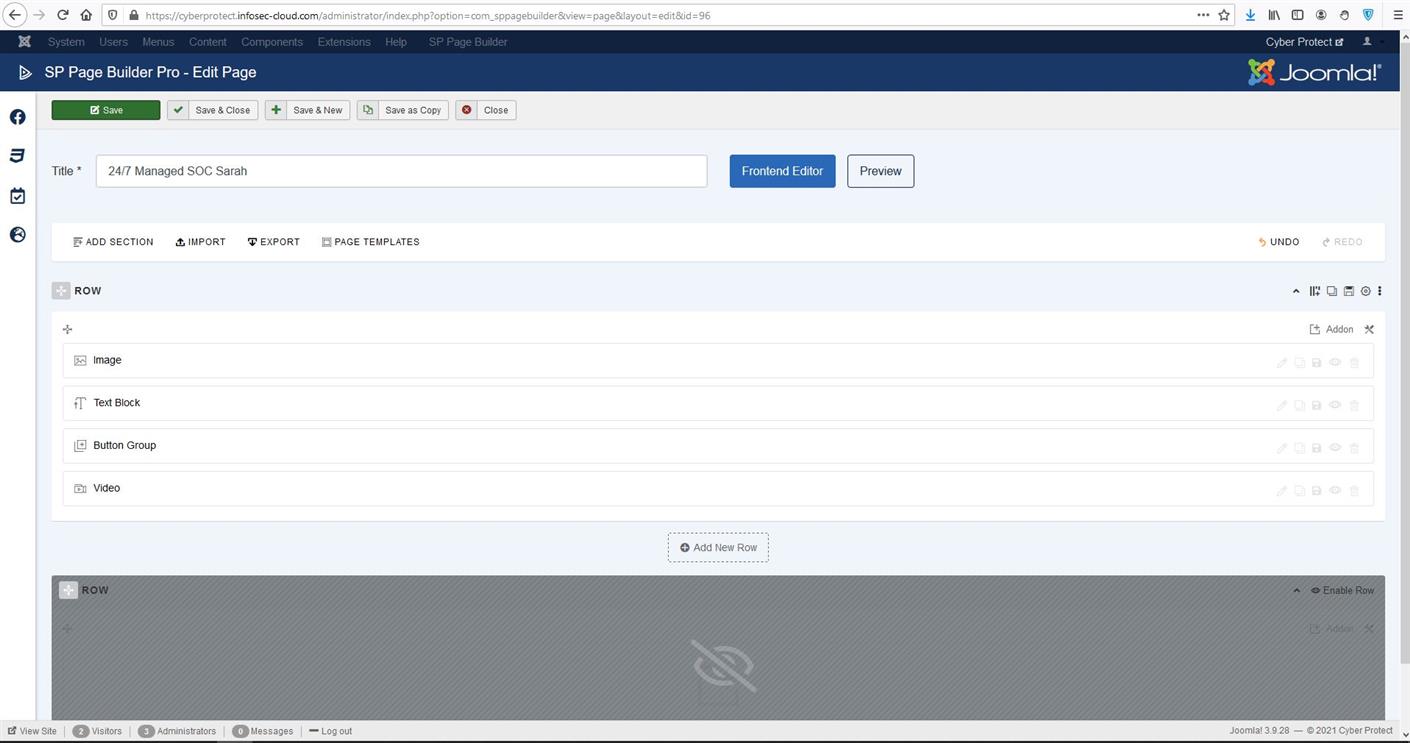Viewport: 1410px width, 743px height.
Task: Enable the disabled second row
Action: tap(1342, 590)
